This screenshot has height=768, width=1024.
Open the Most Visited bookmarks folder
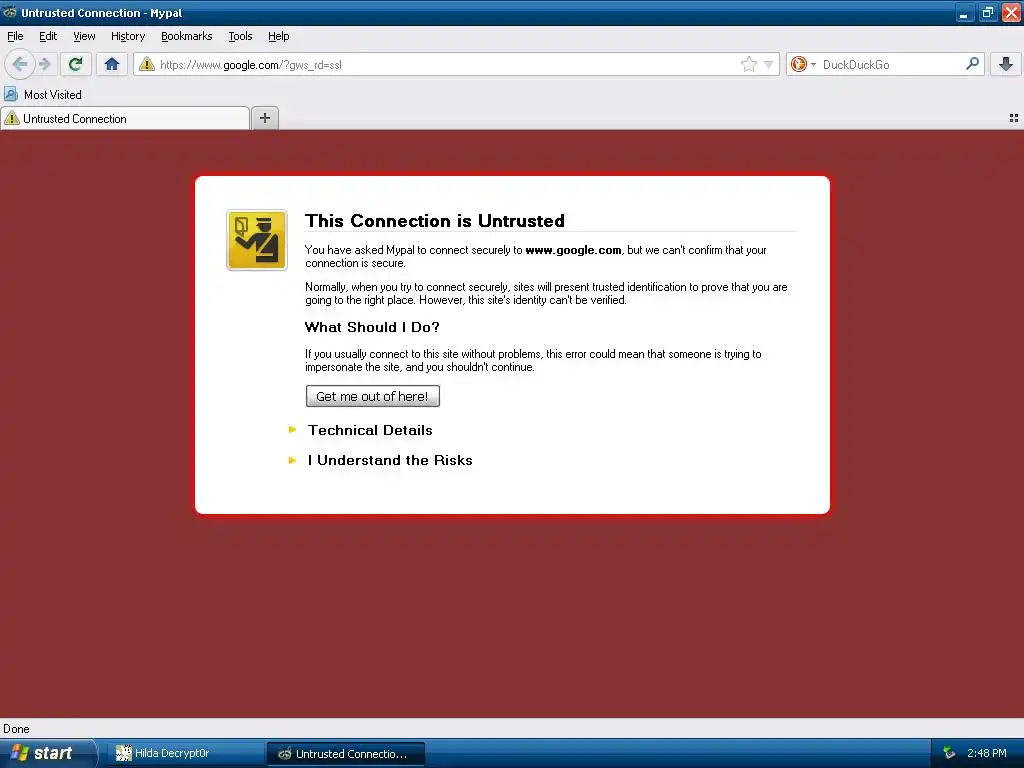click(44, 95)
